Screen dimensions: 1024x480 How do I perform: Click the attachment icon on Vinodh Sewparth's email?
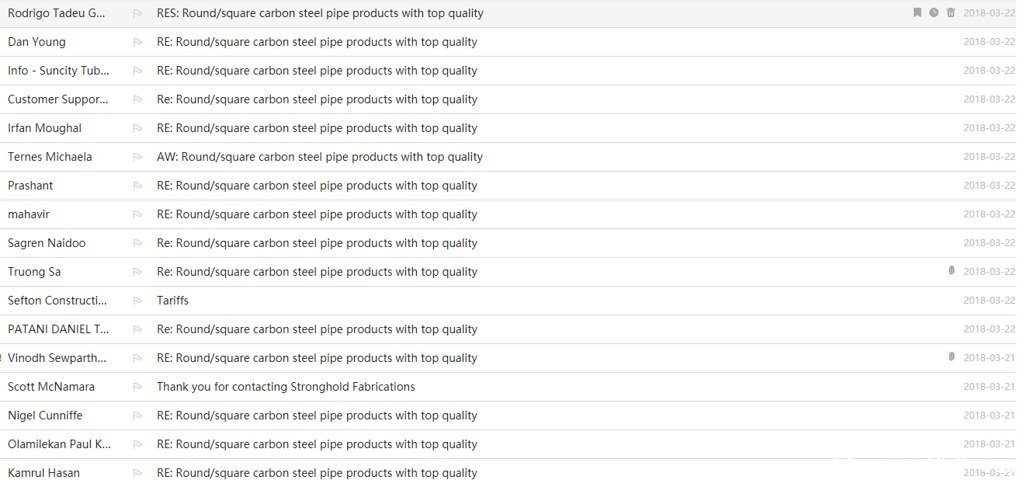tap(952, 357)
